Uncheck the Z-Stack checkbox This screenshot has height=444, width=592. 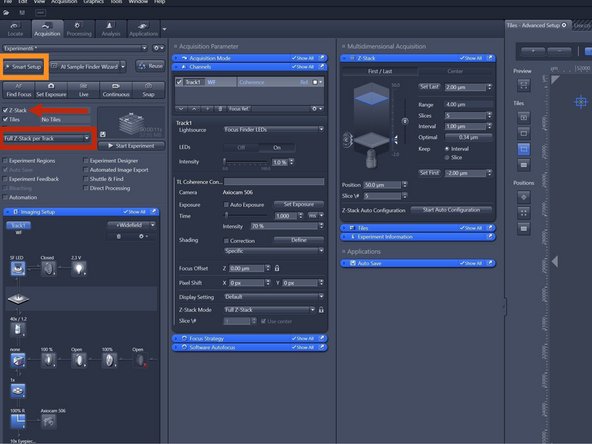point(5,110)
